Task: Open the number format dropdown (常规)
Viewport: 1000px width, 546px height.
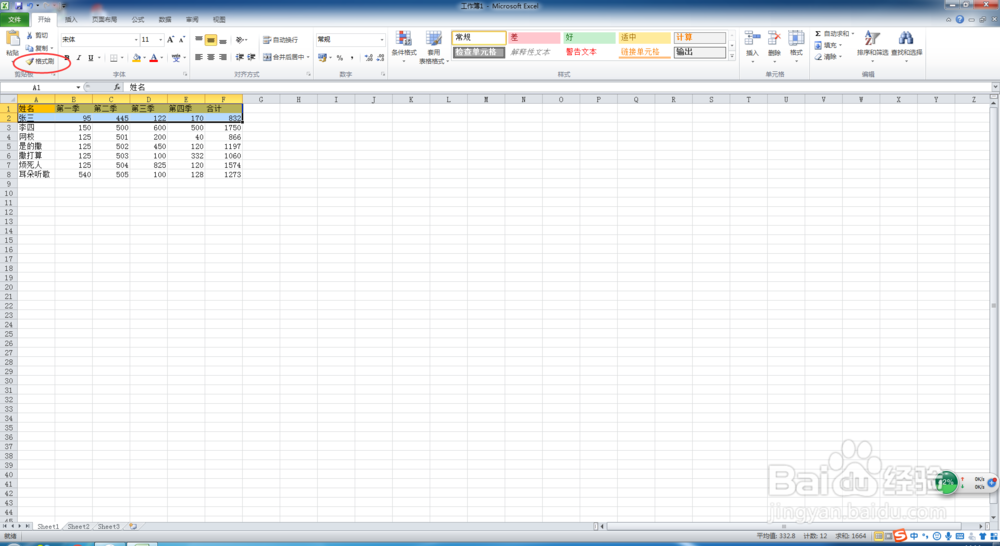Action: [x=382, y=40]
